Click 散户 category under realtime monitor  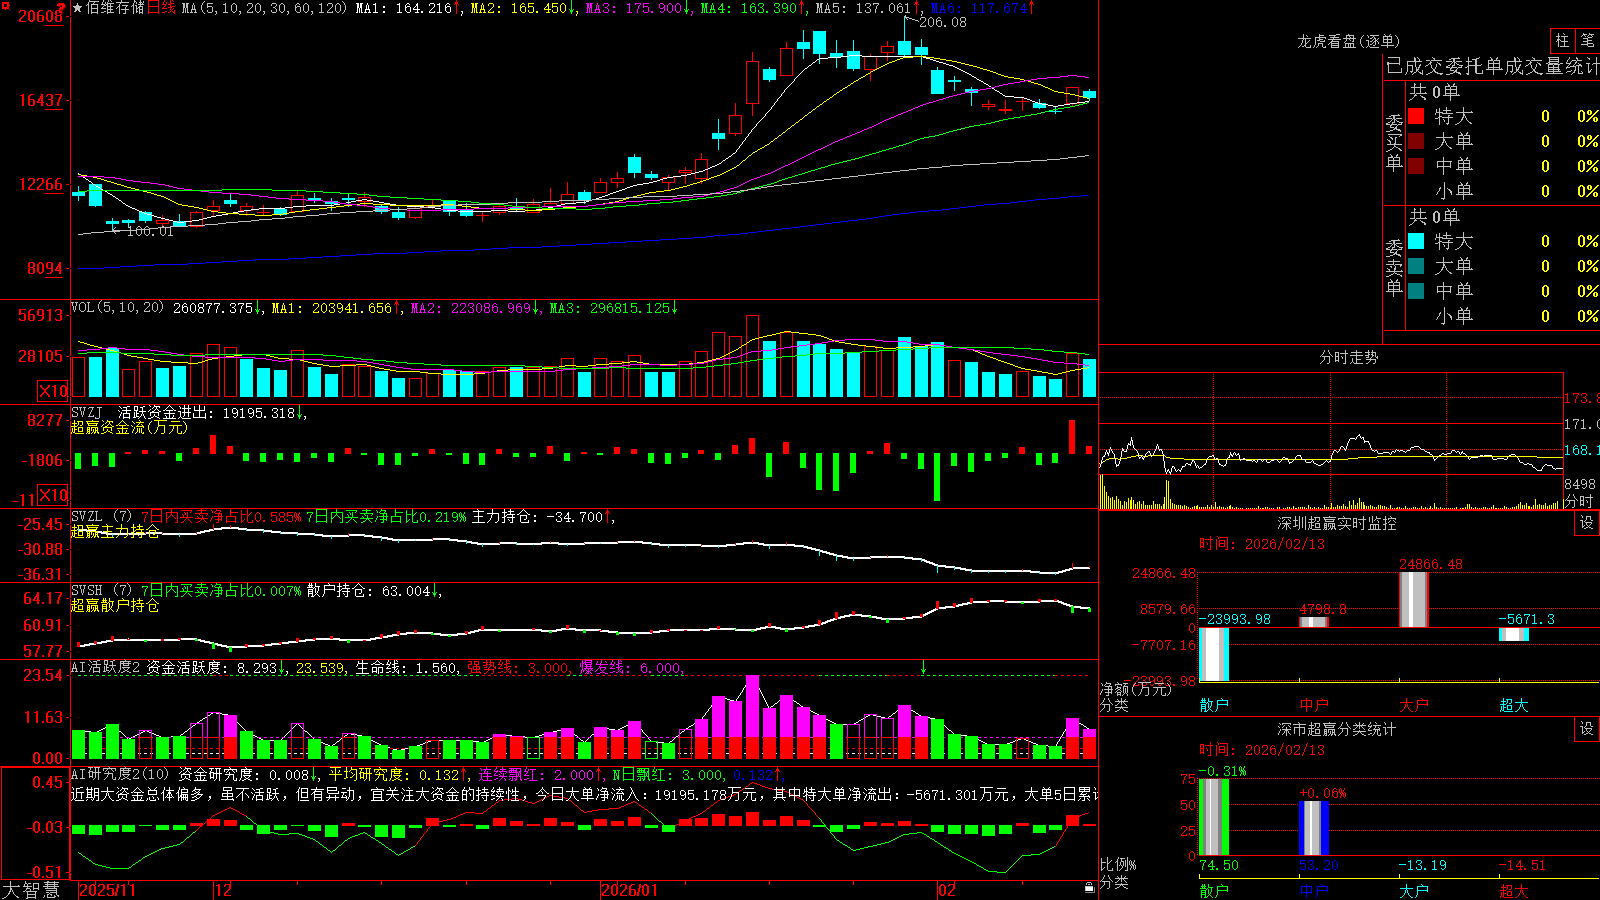[x=1214, y=705]
